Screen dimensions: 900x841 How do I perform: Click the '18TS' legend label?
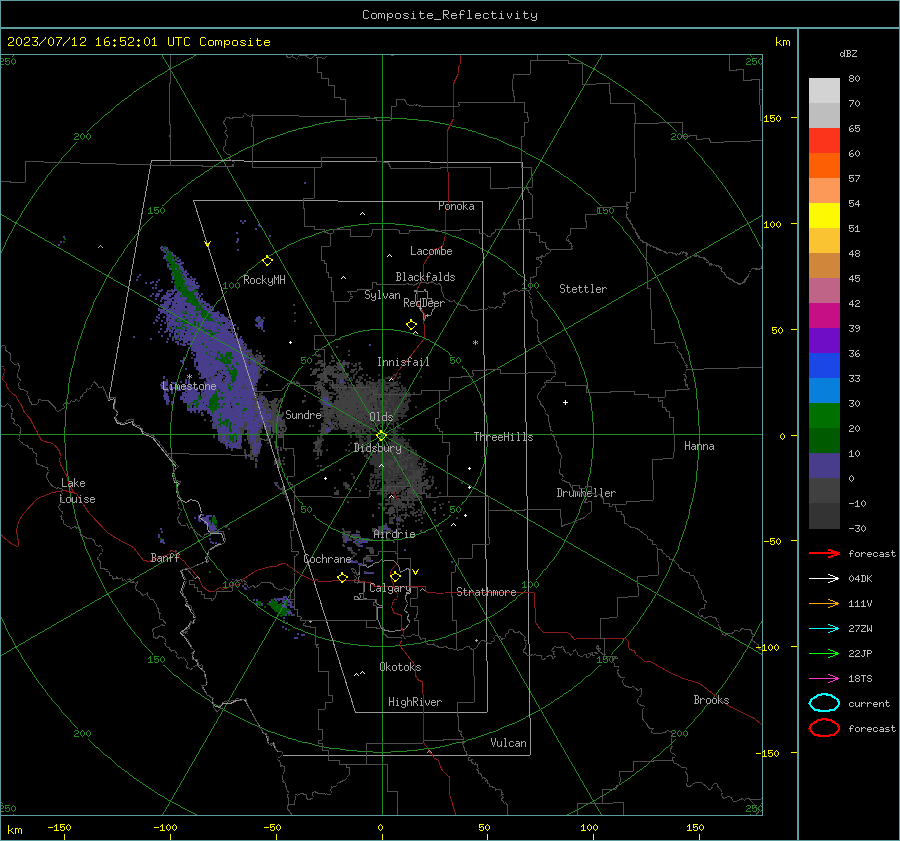point(860,679)
